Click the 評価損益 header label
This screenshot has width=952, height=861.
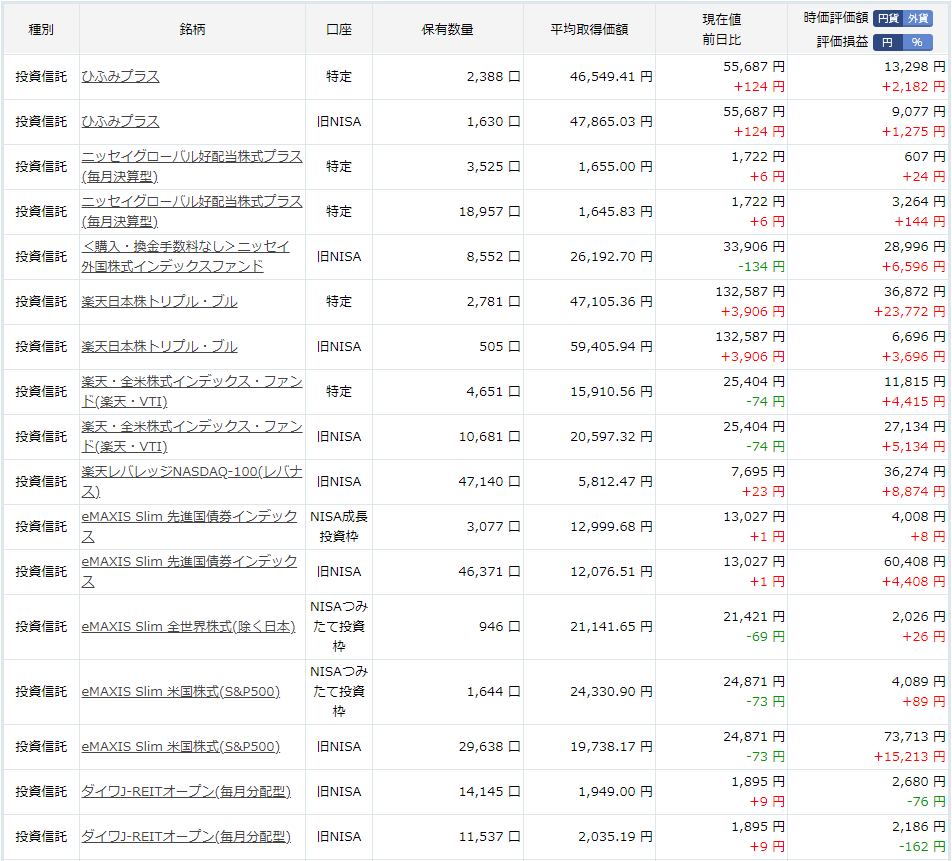tap(843, 42)
